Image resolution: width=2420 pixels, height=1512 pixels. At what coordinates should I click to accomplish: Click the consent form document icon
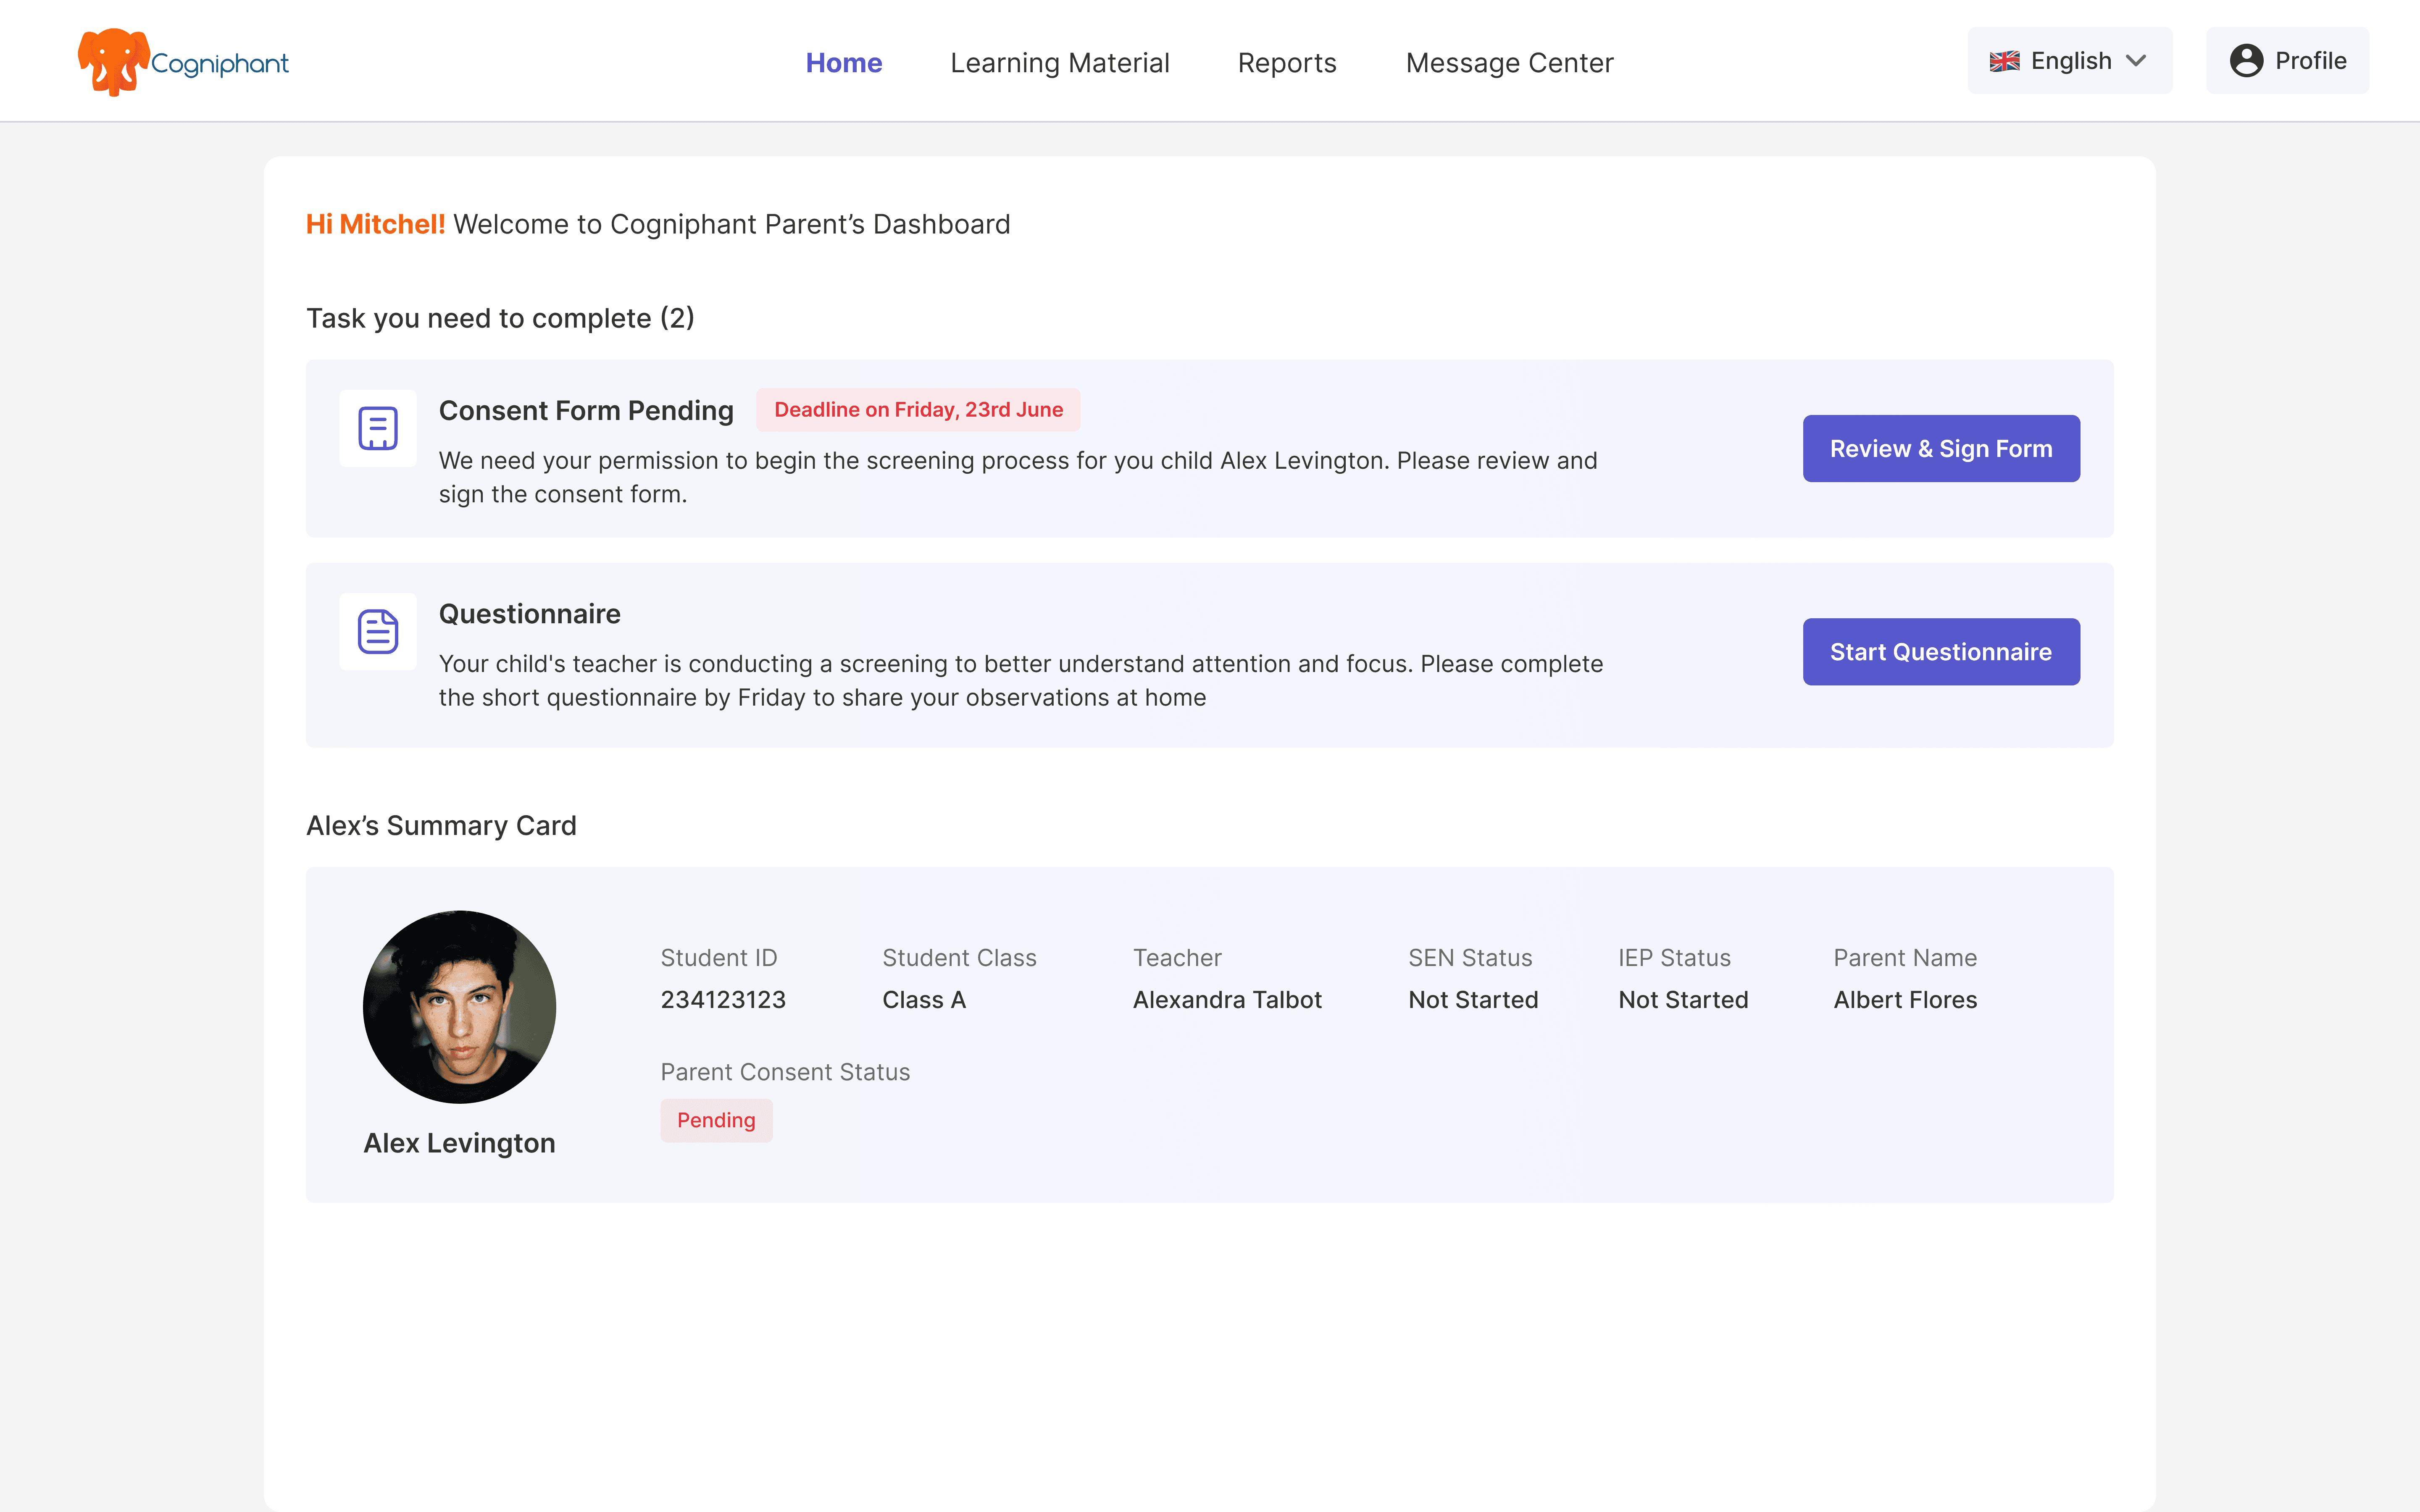point(378,429)
